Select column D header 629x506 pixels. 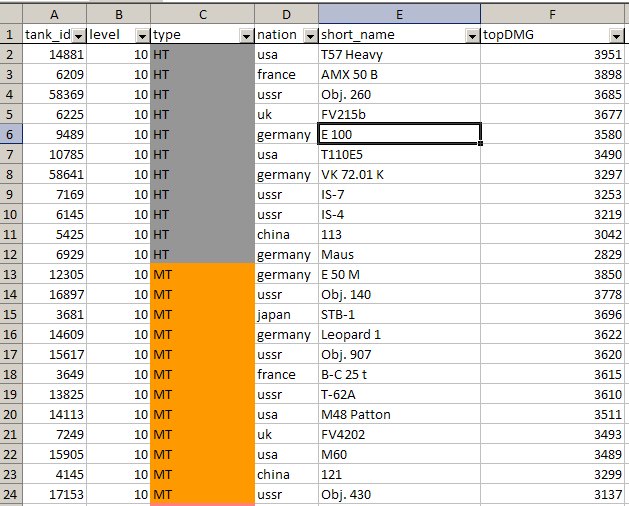[x=286, y=14]
